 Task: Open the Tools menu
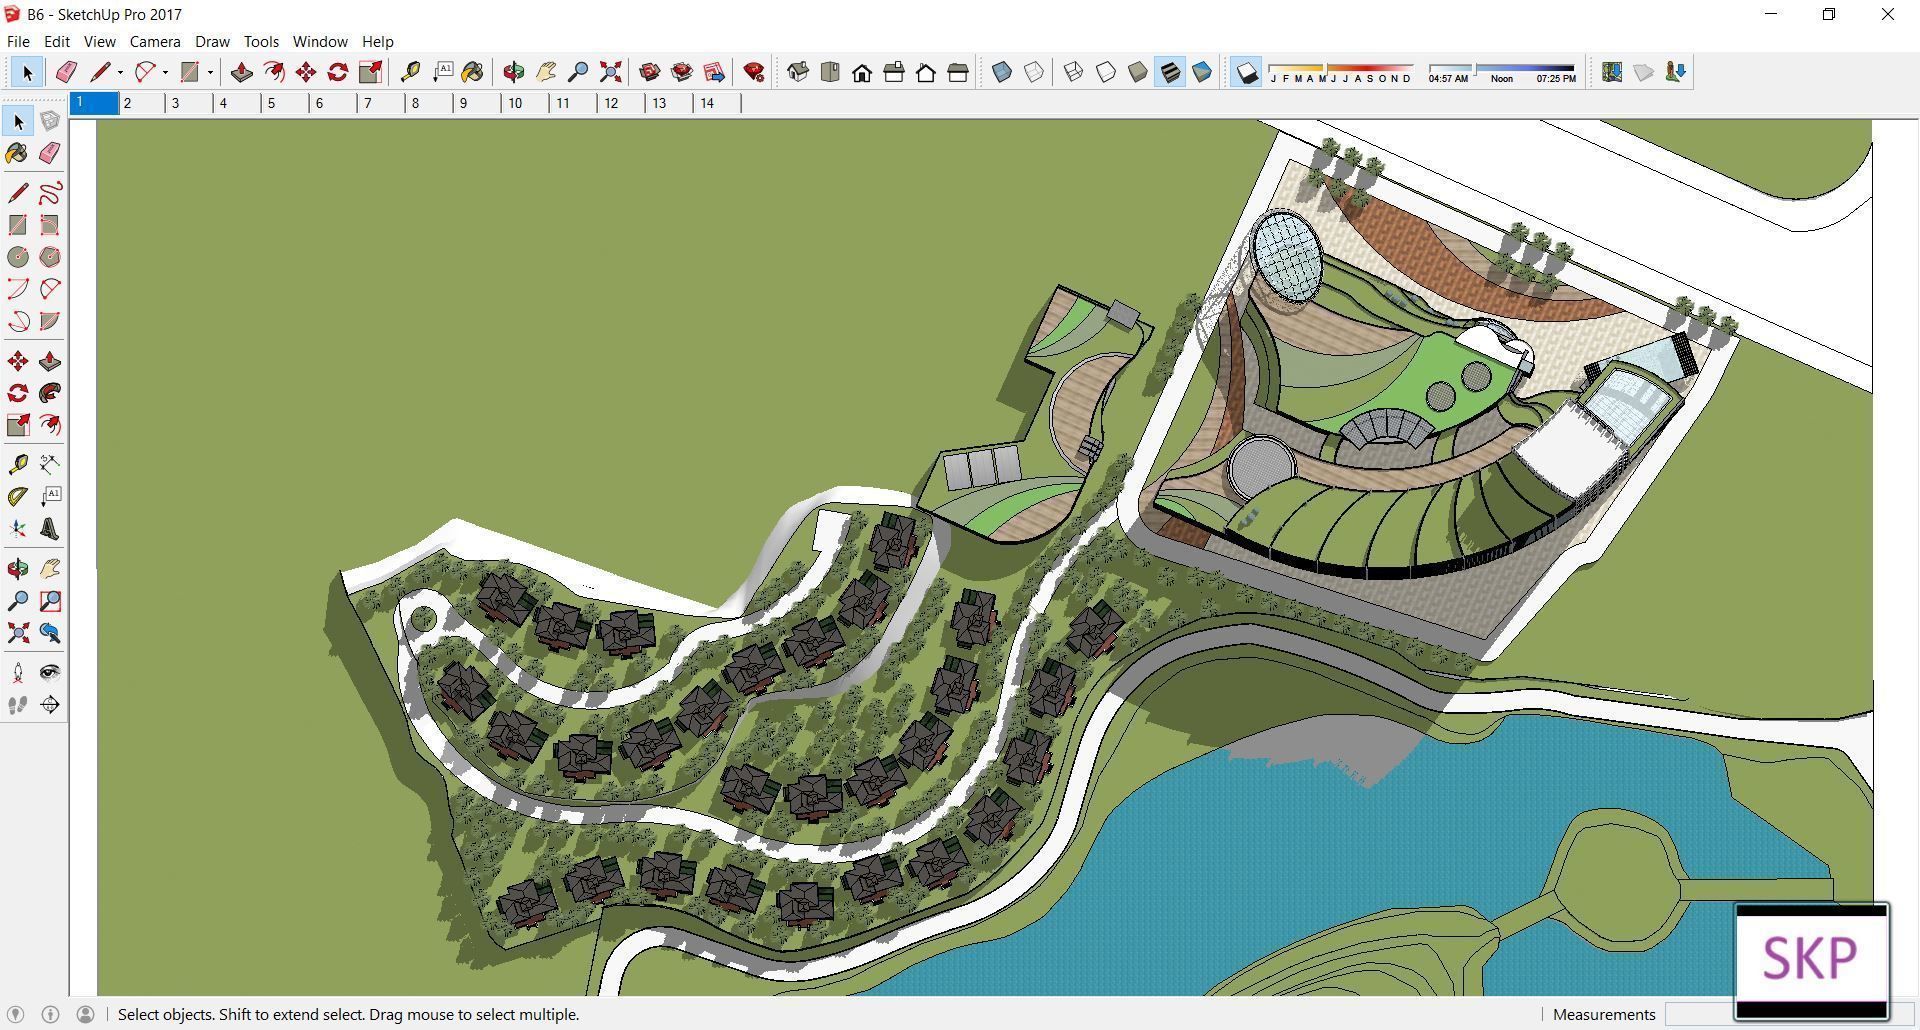point(261,42)
